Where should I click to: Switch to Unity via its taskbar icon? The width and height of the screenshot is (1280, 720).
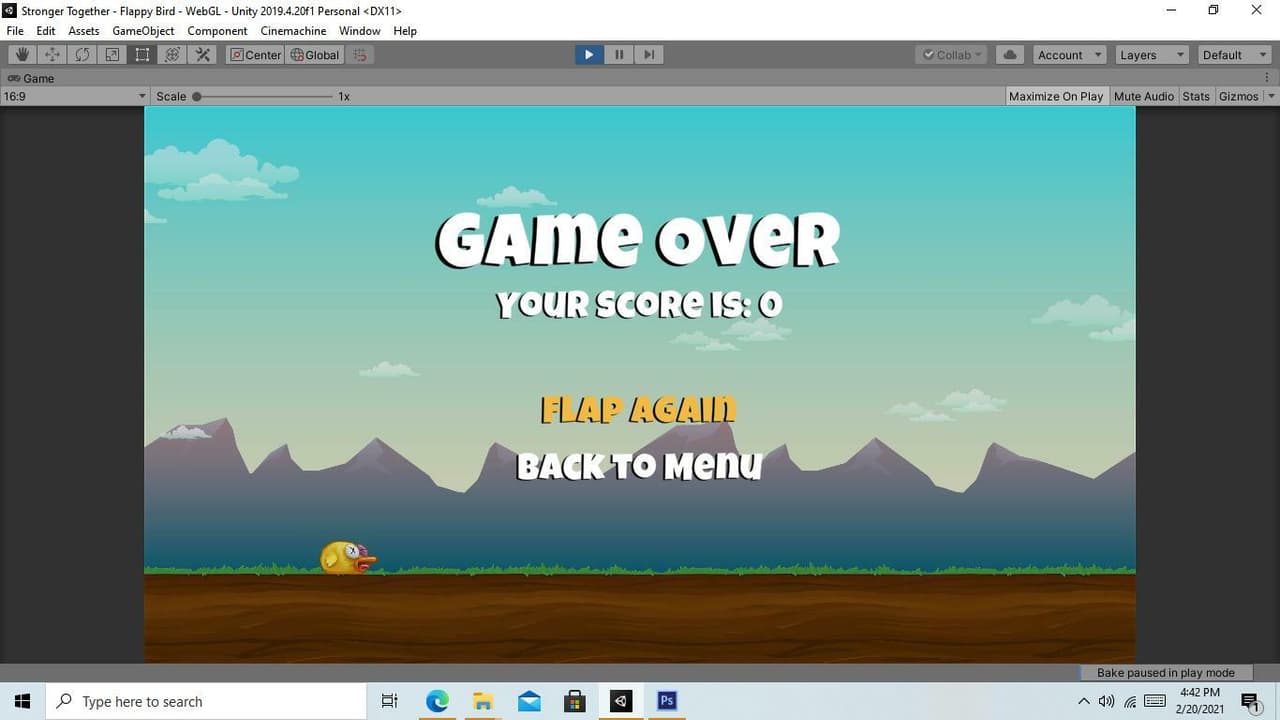(621, 701)
